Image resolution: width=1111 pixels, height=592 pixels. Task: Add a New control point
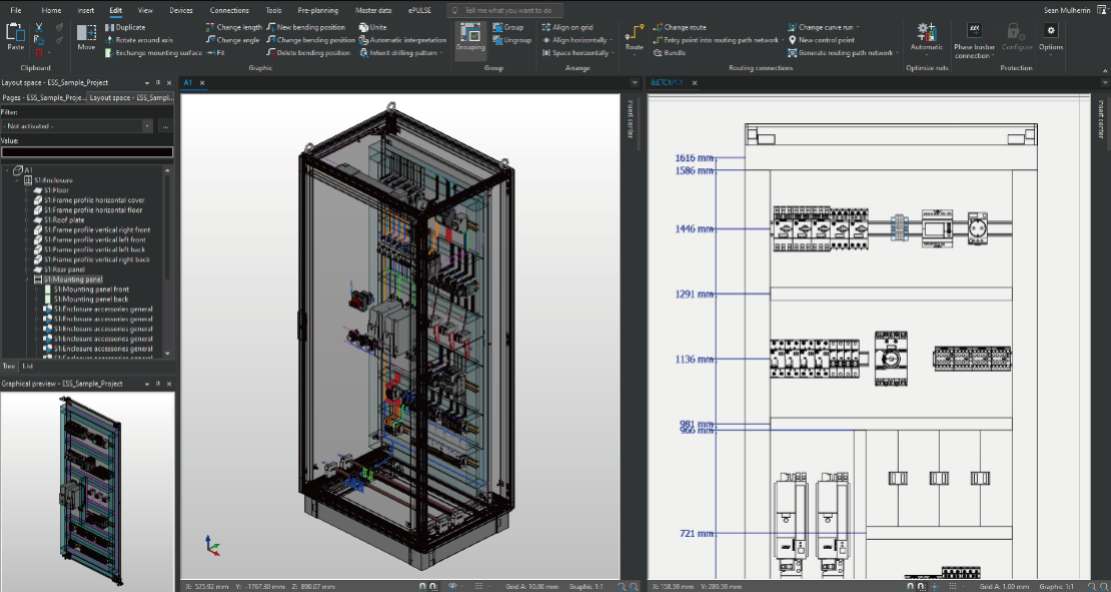click(821, 40)
